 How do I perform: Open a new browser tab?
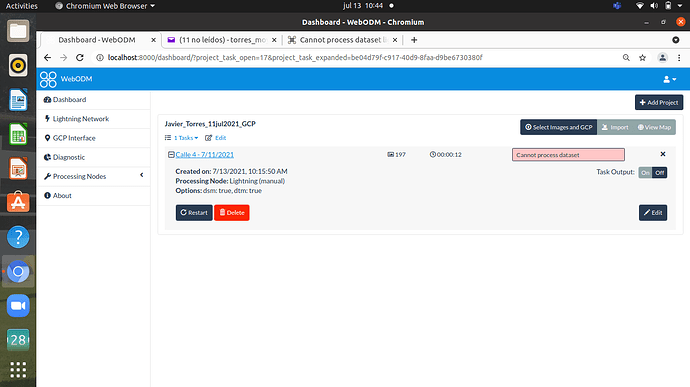(x=414, y=40)
